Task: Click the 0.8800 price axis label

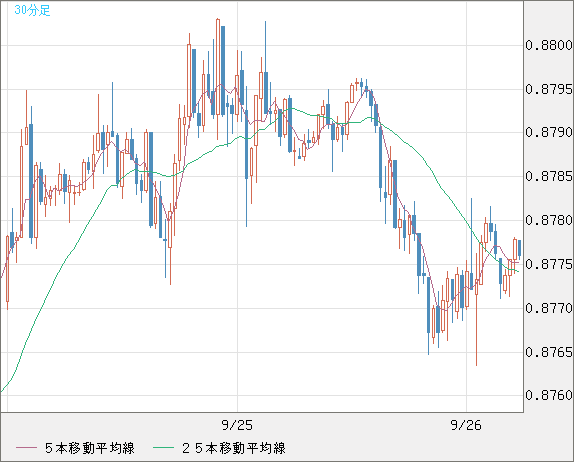Action: coord(549,45)
